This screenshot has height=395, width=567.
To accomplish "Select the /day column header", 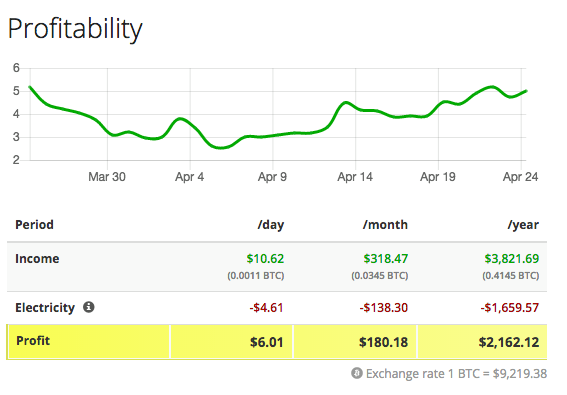I will coord(270,225).
